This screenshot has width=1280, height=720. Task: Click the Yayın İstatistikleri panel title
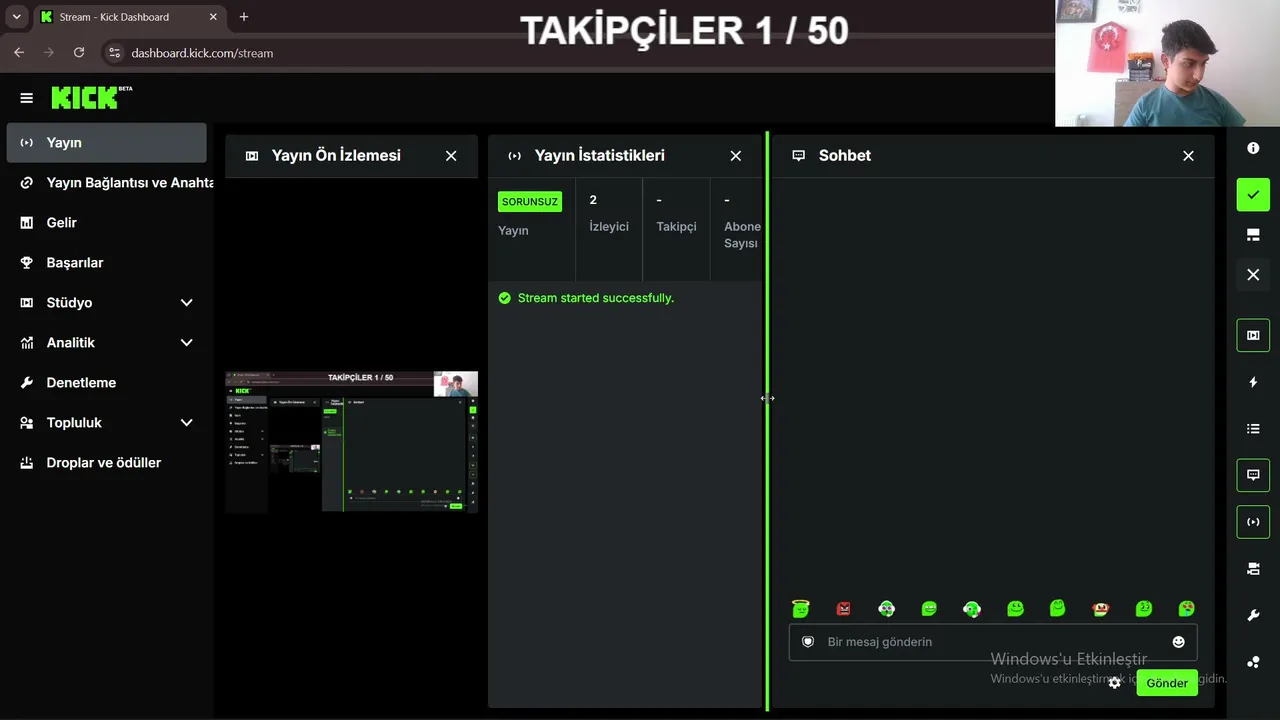click(x=600, y=156)
